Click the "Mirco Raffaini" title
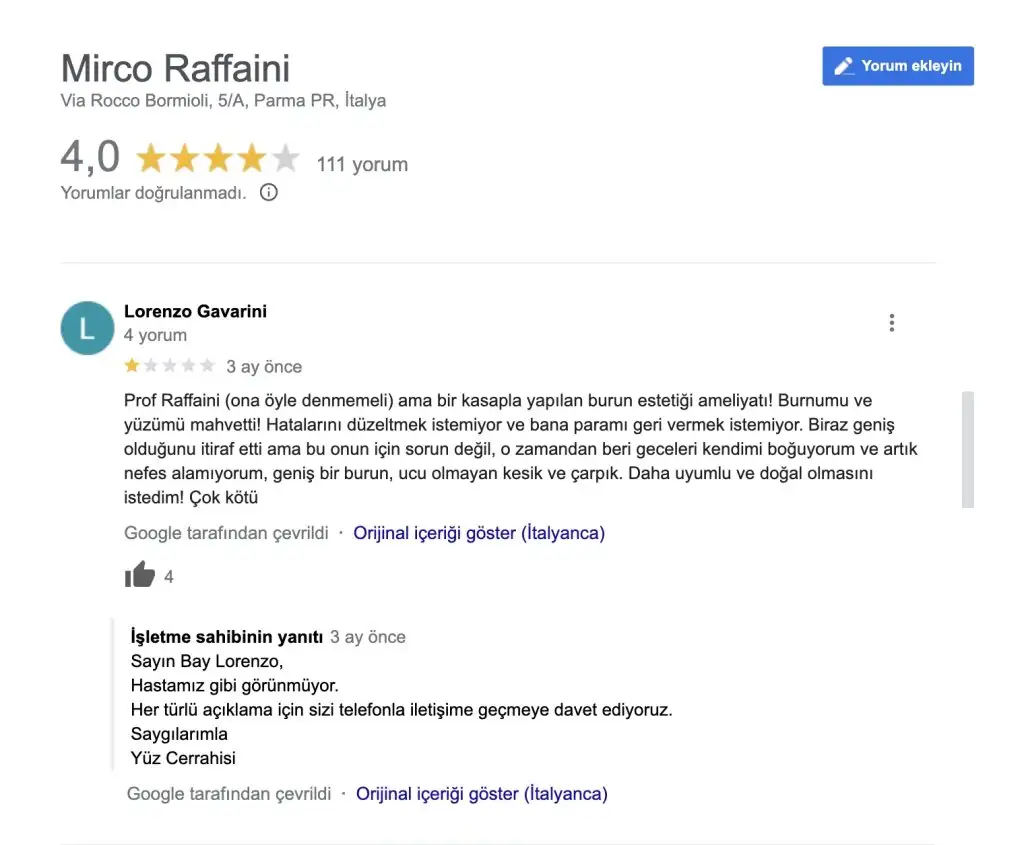 coord(175,69)
